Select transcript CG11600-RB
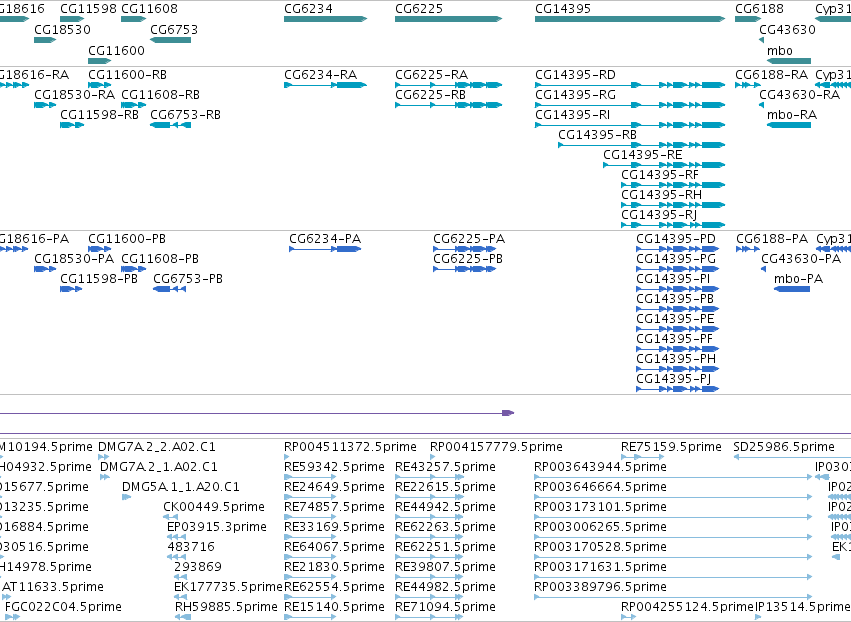The width and height of the screenshot is (851, 622). click(x=99, y=85)
